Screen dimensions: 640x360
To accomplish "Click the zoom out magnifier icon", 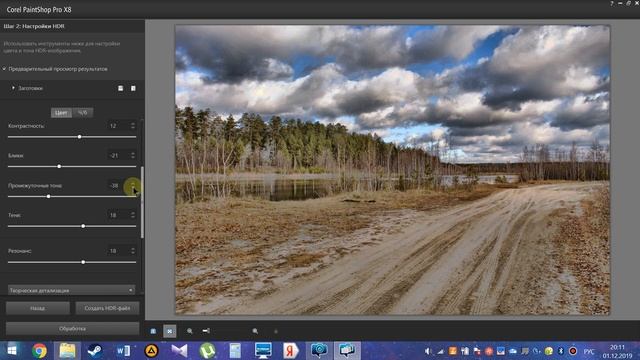I will (x=190, y=331).
